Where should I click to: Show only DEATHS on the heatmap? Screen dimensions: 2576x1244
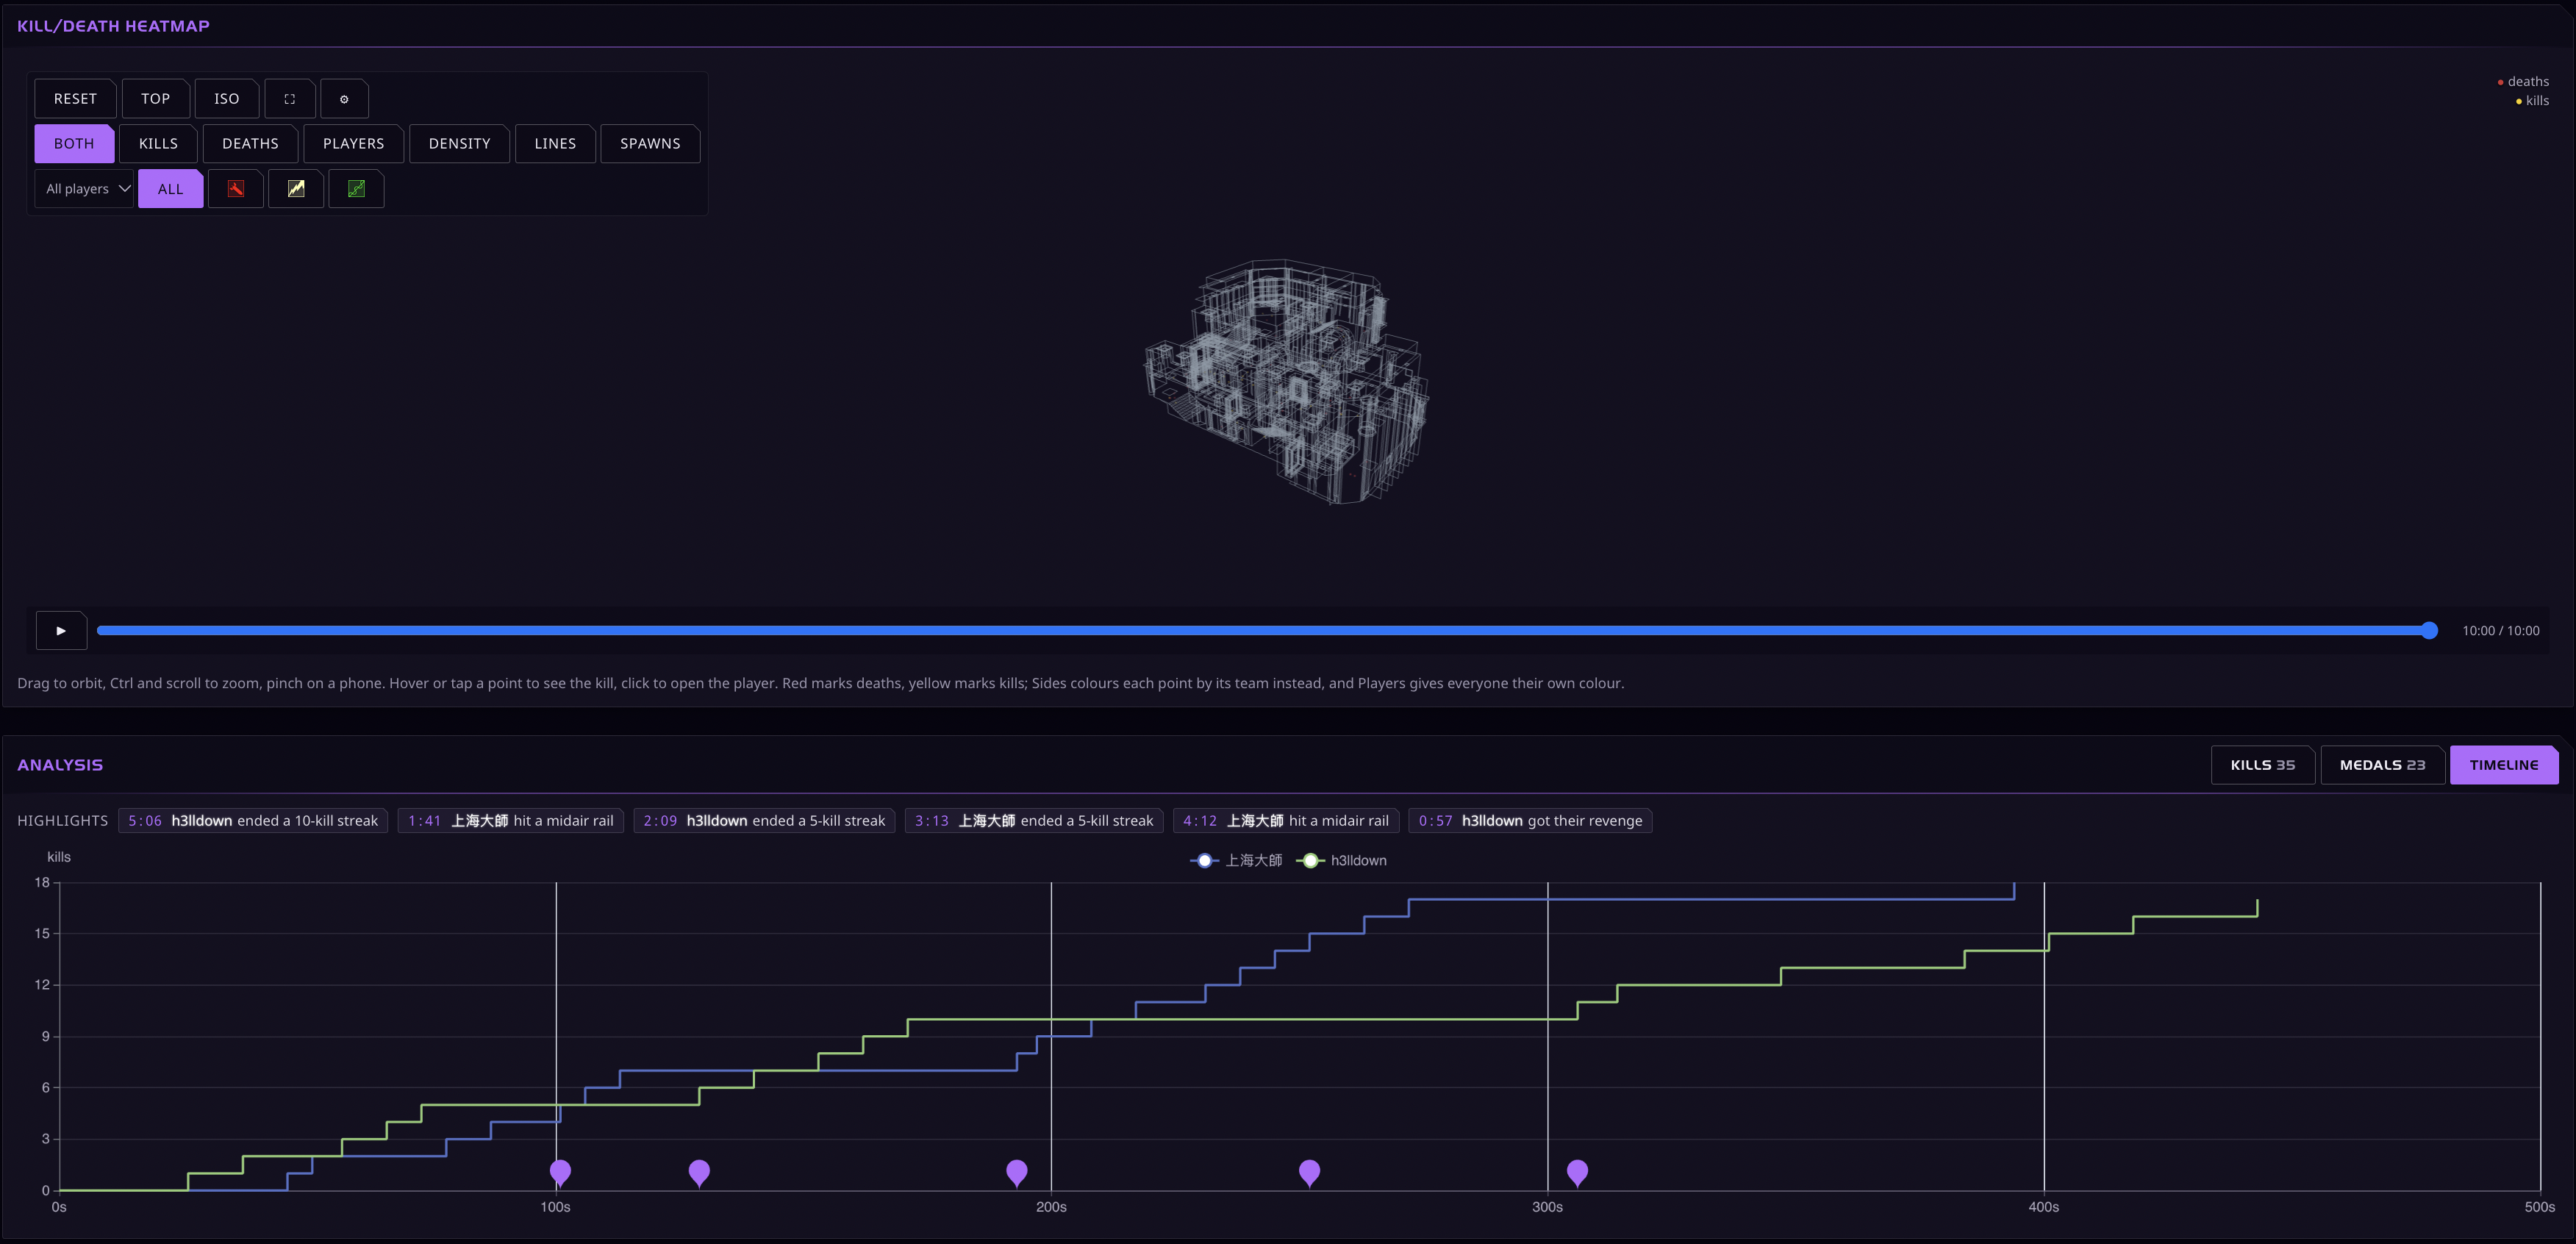250,144
